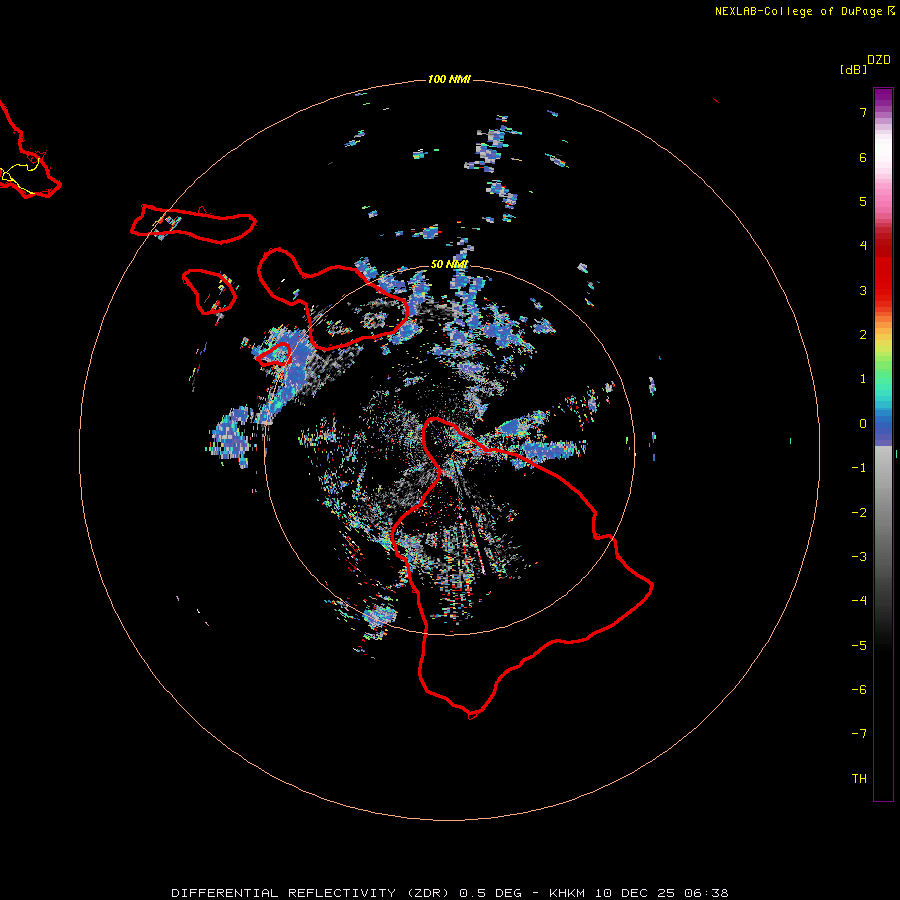Click the -4 value on the color scale

point(859,600)
